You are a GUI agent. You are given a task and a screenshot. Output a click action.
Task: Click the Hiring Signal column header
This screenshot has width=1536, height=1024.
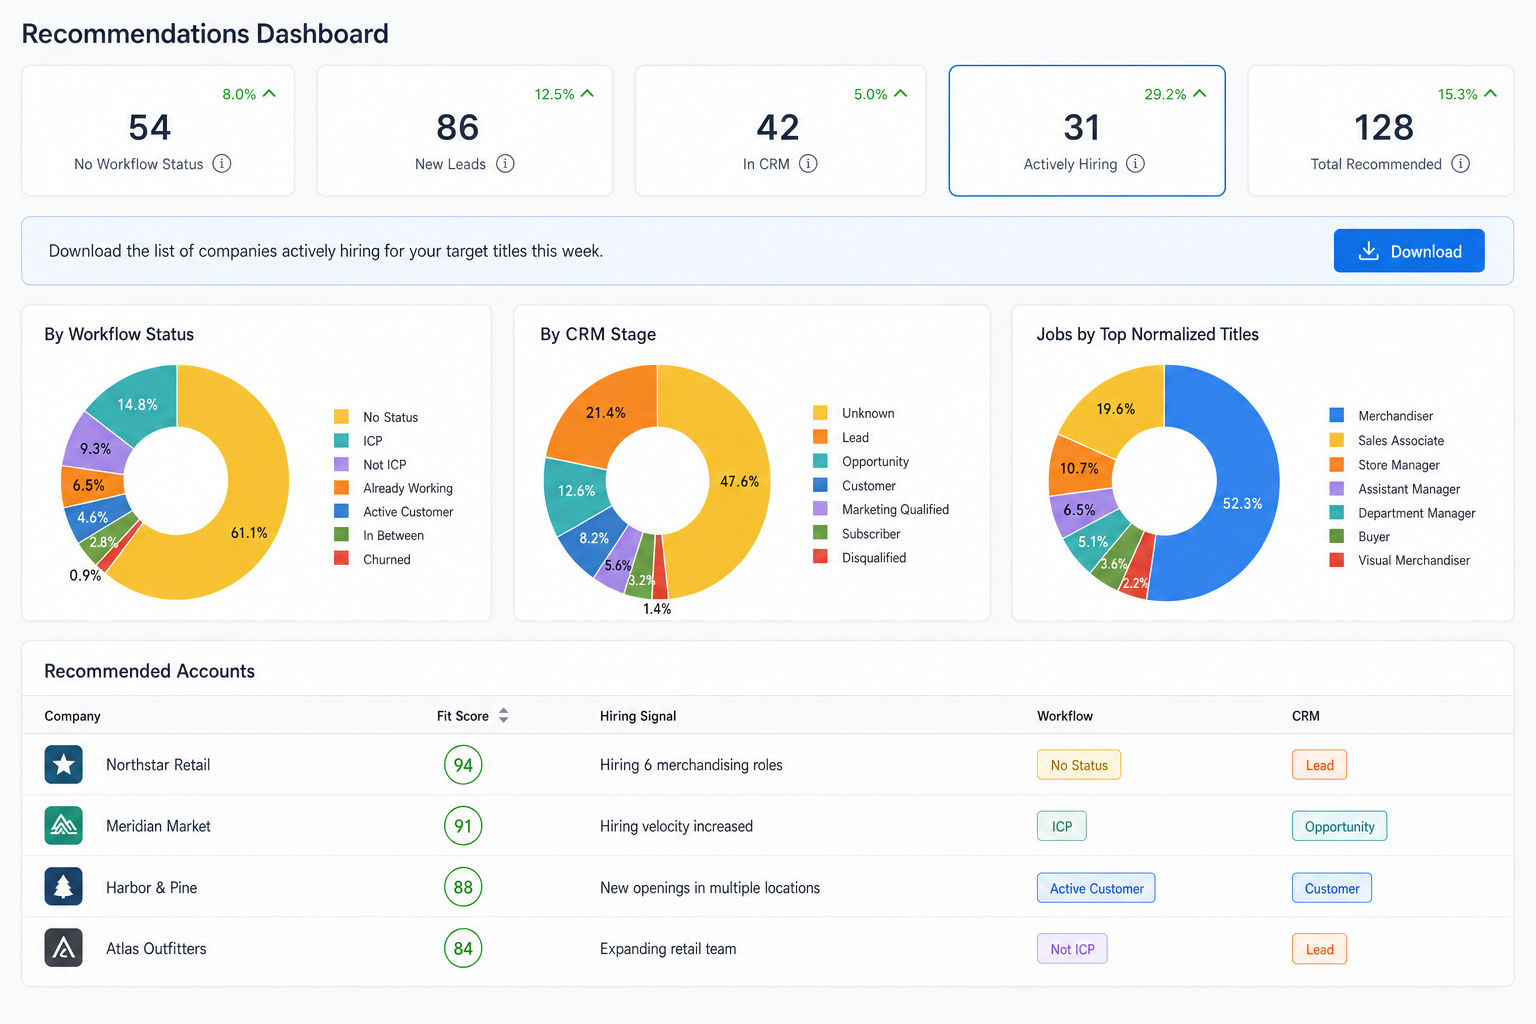pyautogui.click(x=638, y=716)
